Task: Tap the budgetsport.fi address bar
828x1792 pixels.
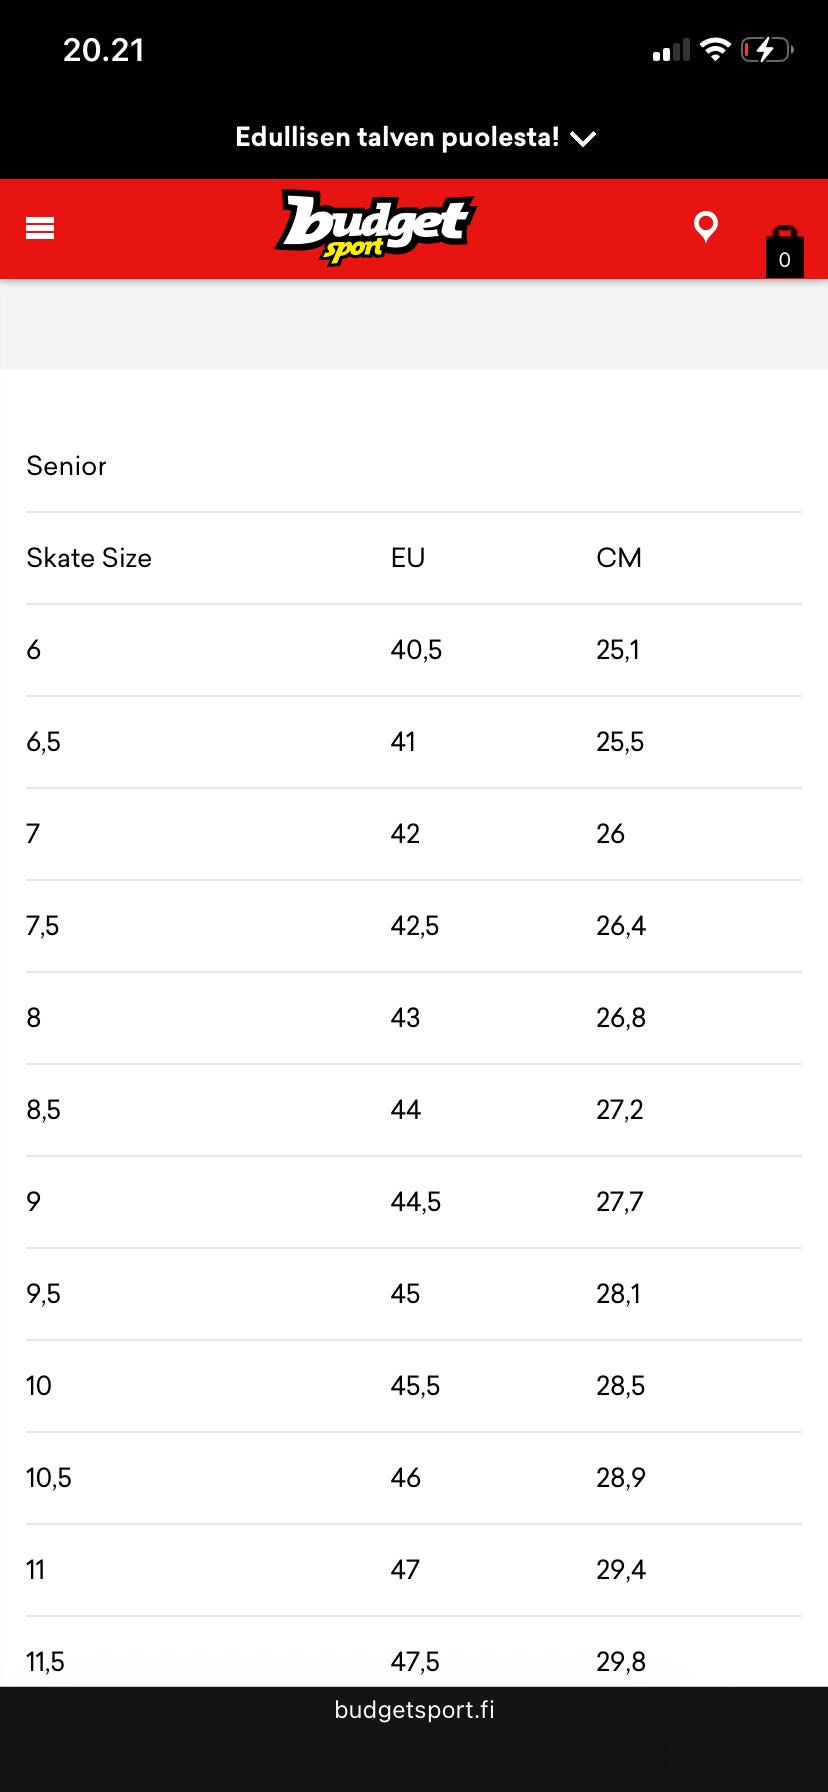Action: [414, 1710]
